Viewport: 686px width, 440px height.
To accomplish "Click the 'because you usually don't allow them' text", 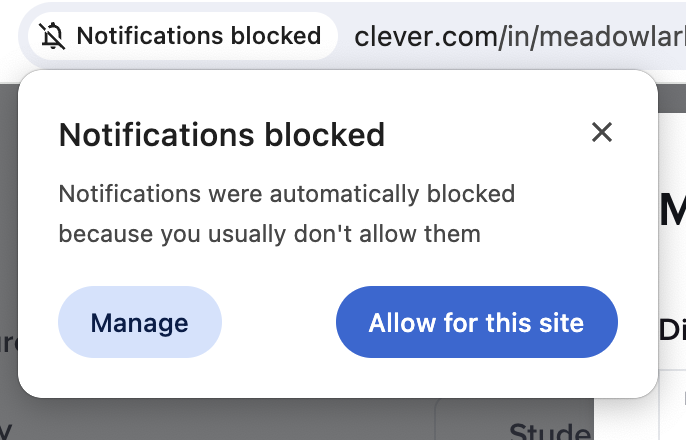I will click(x=269, y=235).
